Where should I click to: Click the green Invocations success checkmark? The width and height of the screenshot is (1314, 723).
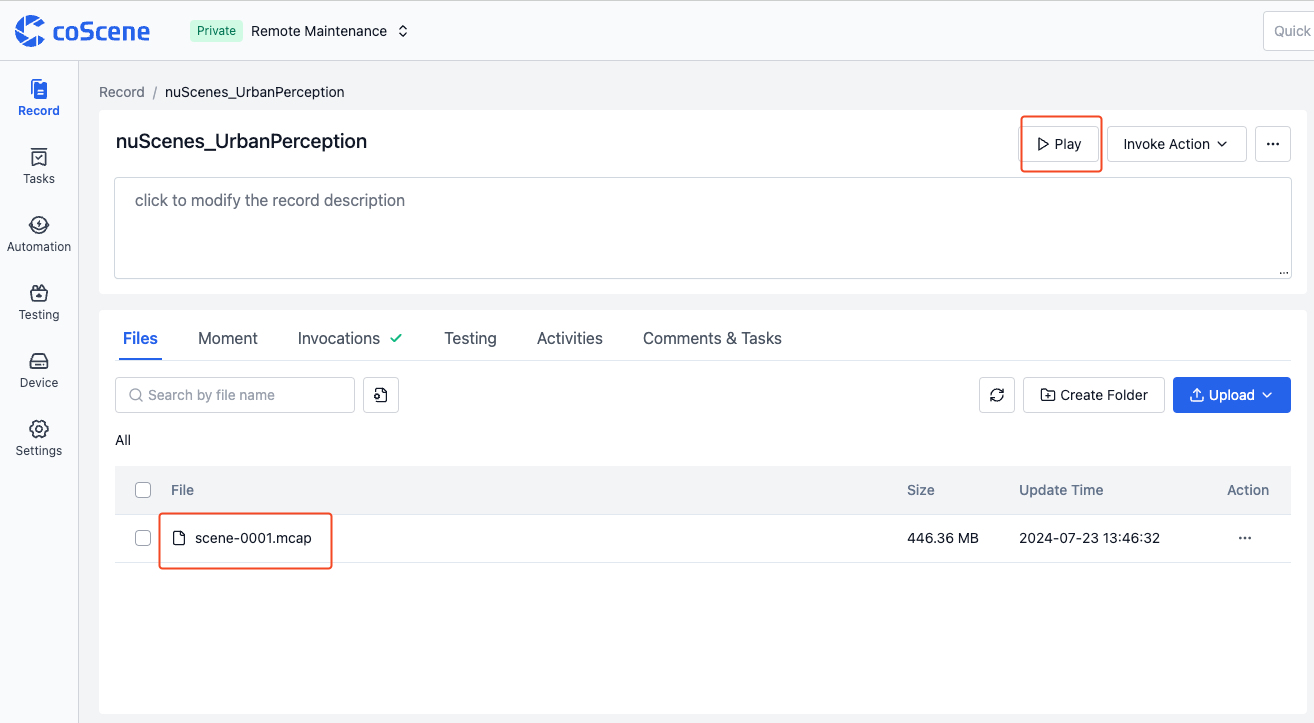point(396,338)
